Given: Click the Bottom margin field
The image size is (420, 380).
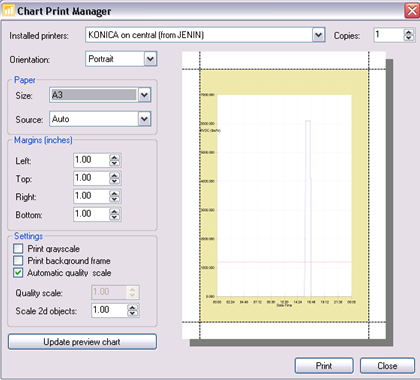Looking at the screenshot, I should [x=91, y=214].
